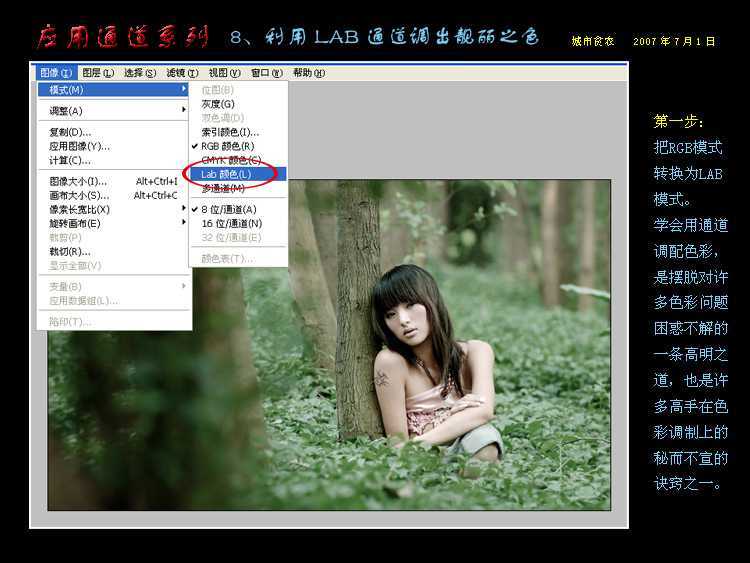Select 索引颜色(I)... mode

coord(238,132)
